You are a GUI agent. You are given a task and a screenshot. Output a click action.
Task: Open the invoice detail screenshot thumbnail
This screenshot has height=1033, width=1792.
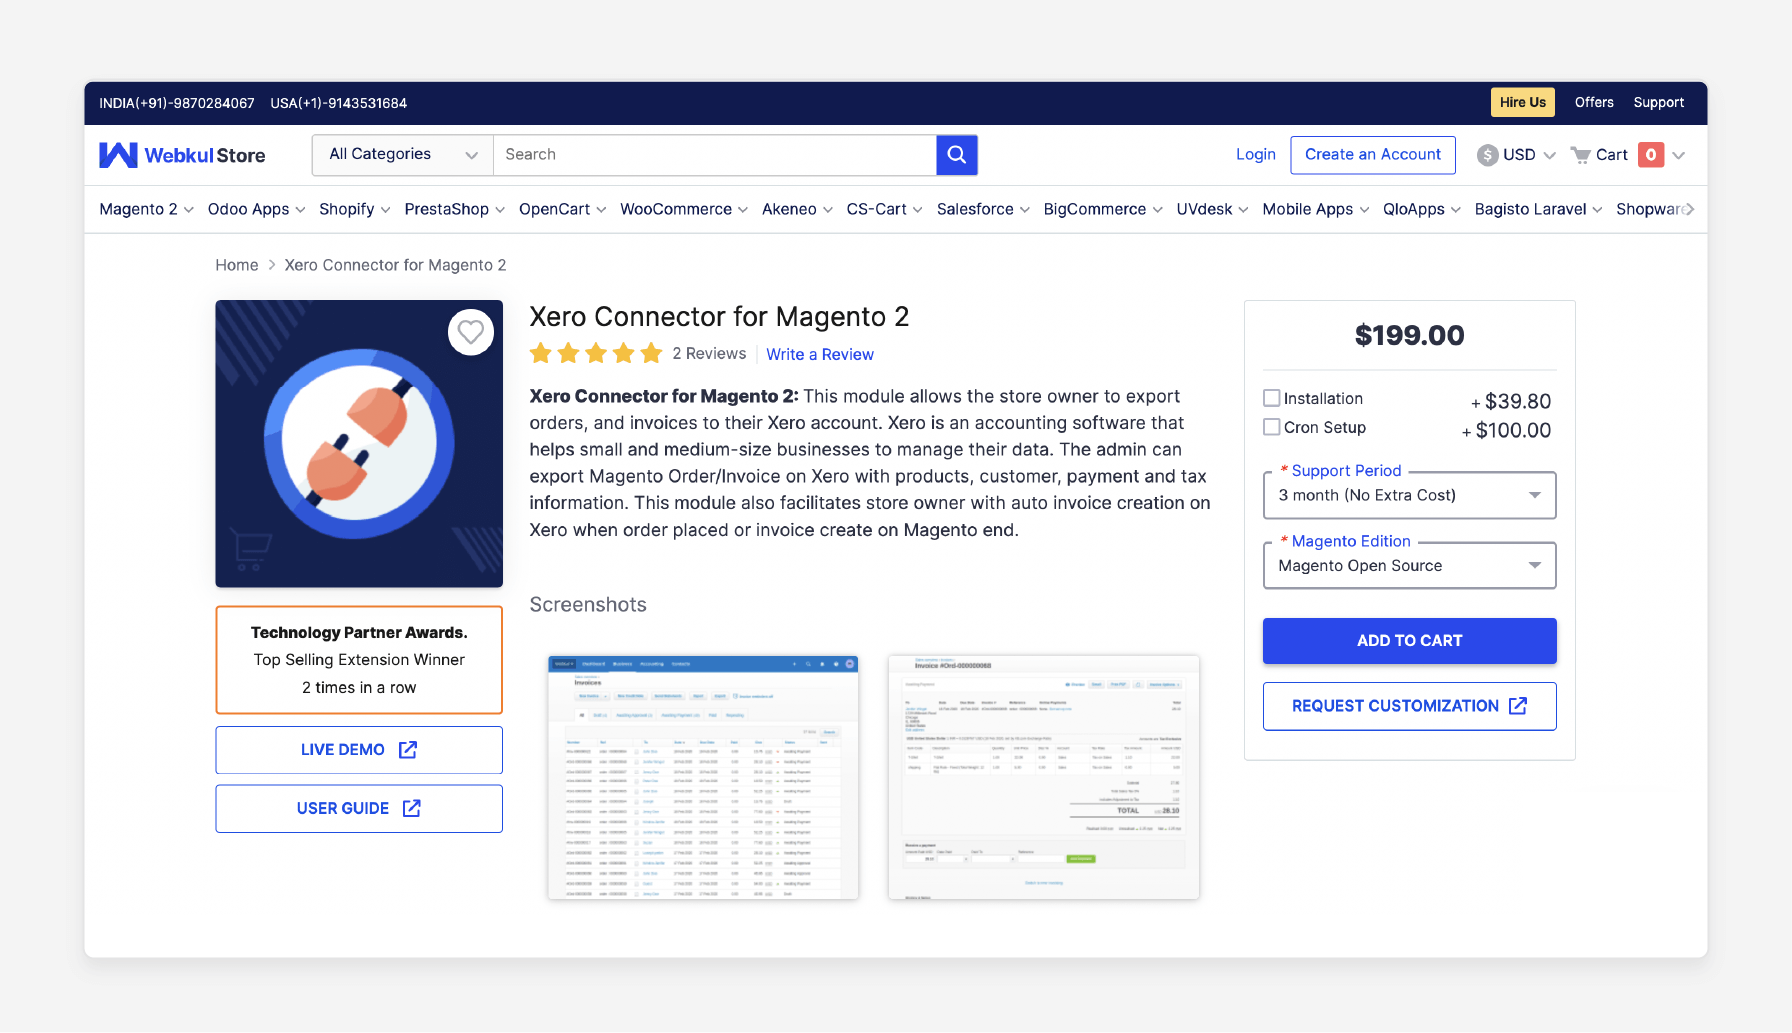[1044, 778]
